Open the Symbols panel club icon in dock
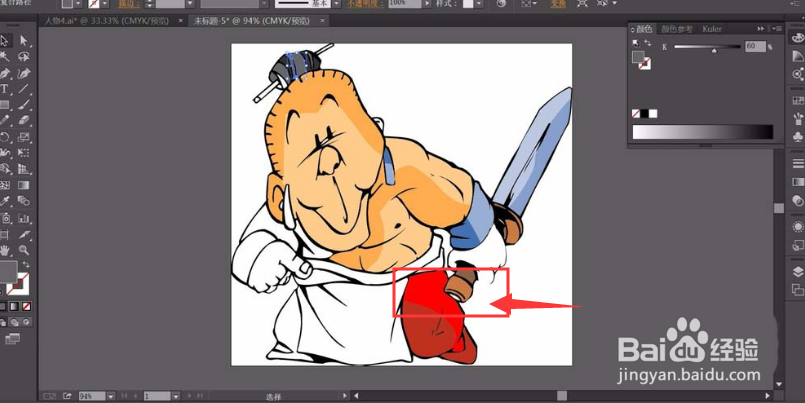Screen dimensions: 805x403 (797, 137)
